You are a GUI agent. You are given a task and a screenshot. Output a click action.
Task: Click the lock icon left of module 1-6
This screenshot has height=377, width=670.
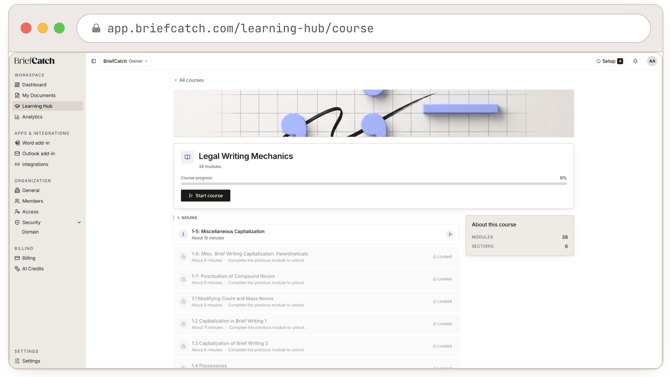tap(183, 257)
